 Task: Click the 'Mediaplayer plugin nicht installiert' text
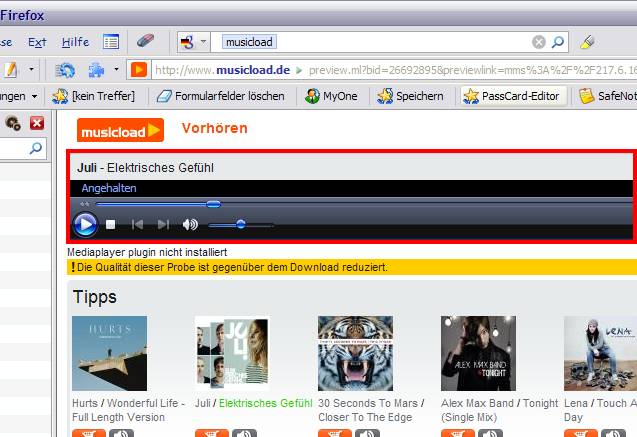[147, 252]
